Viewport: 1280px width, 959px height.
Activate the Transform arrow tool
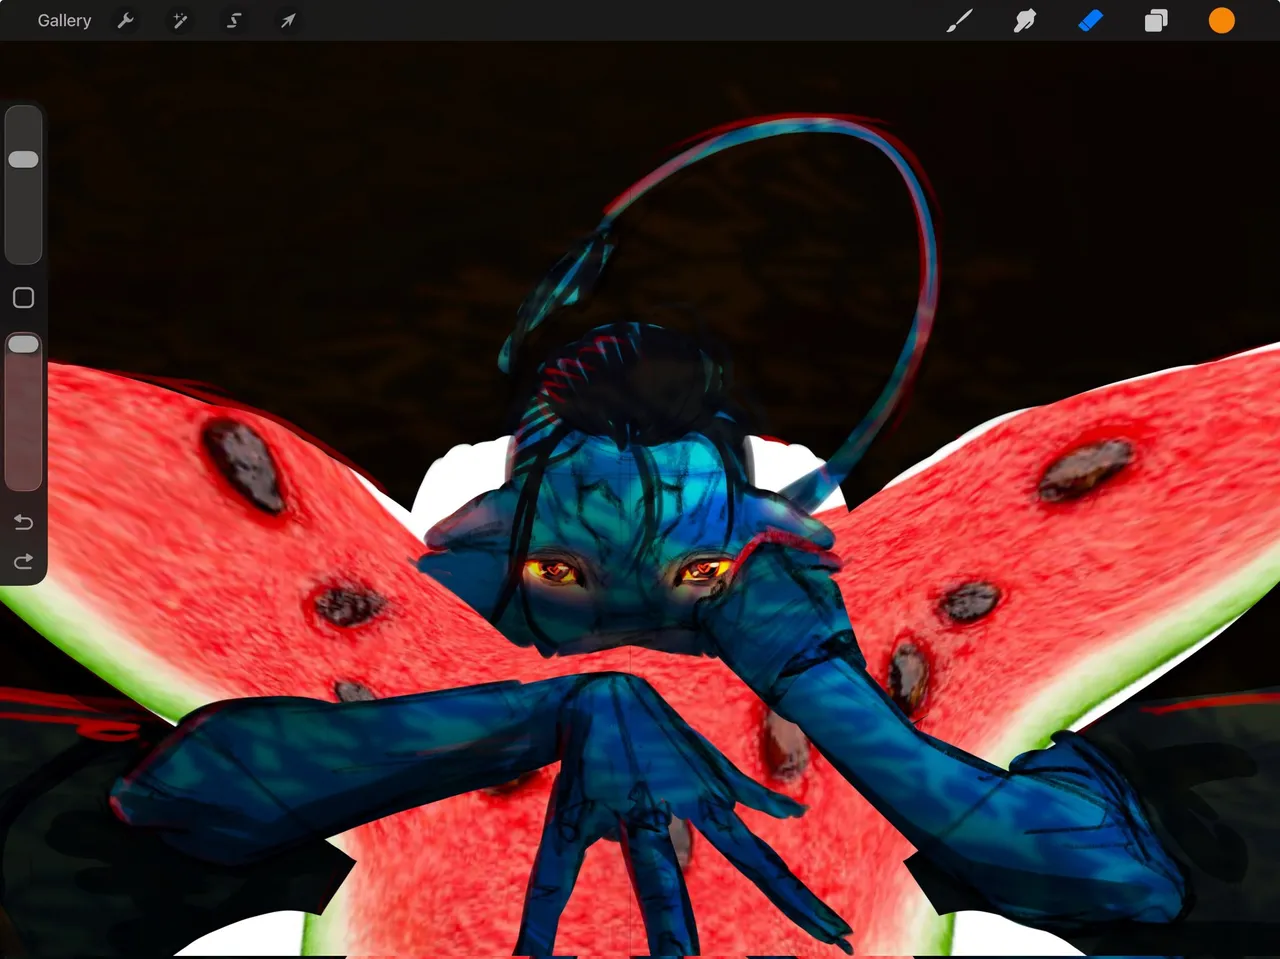coord(288,20)
